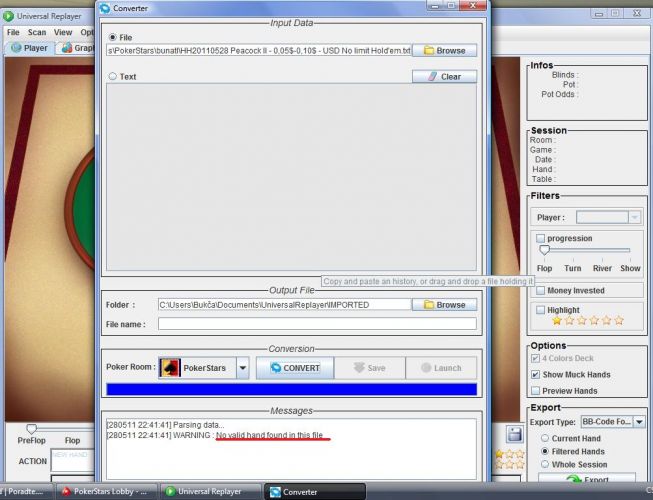Image resolution: width=653 pixels, height=500 pixels.
Task: Switch to the Graph tab in Universal Replayer
Action: 77,48
